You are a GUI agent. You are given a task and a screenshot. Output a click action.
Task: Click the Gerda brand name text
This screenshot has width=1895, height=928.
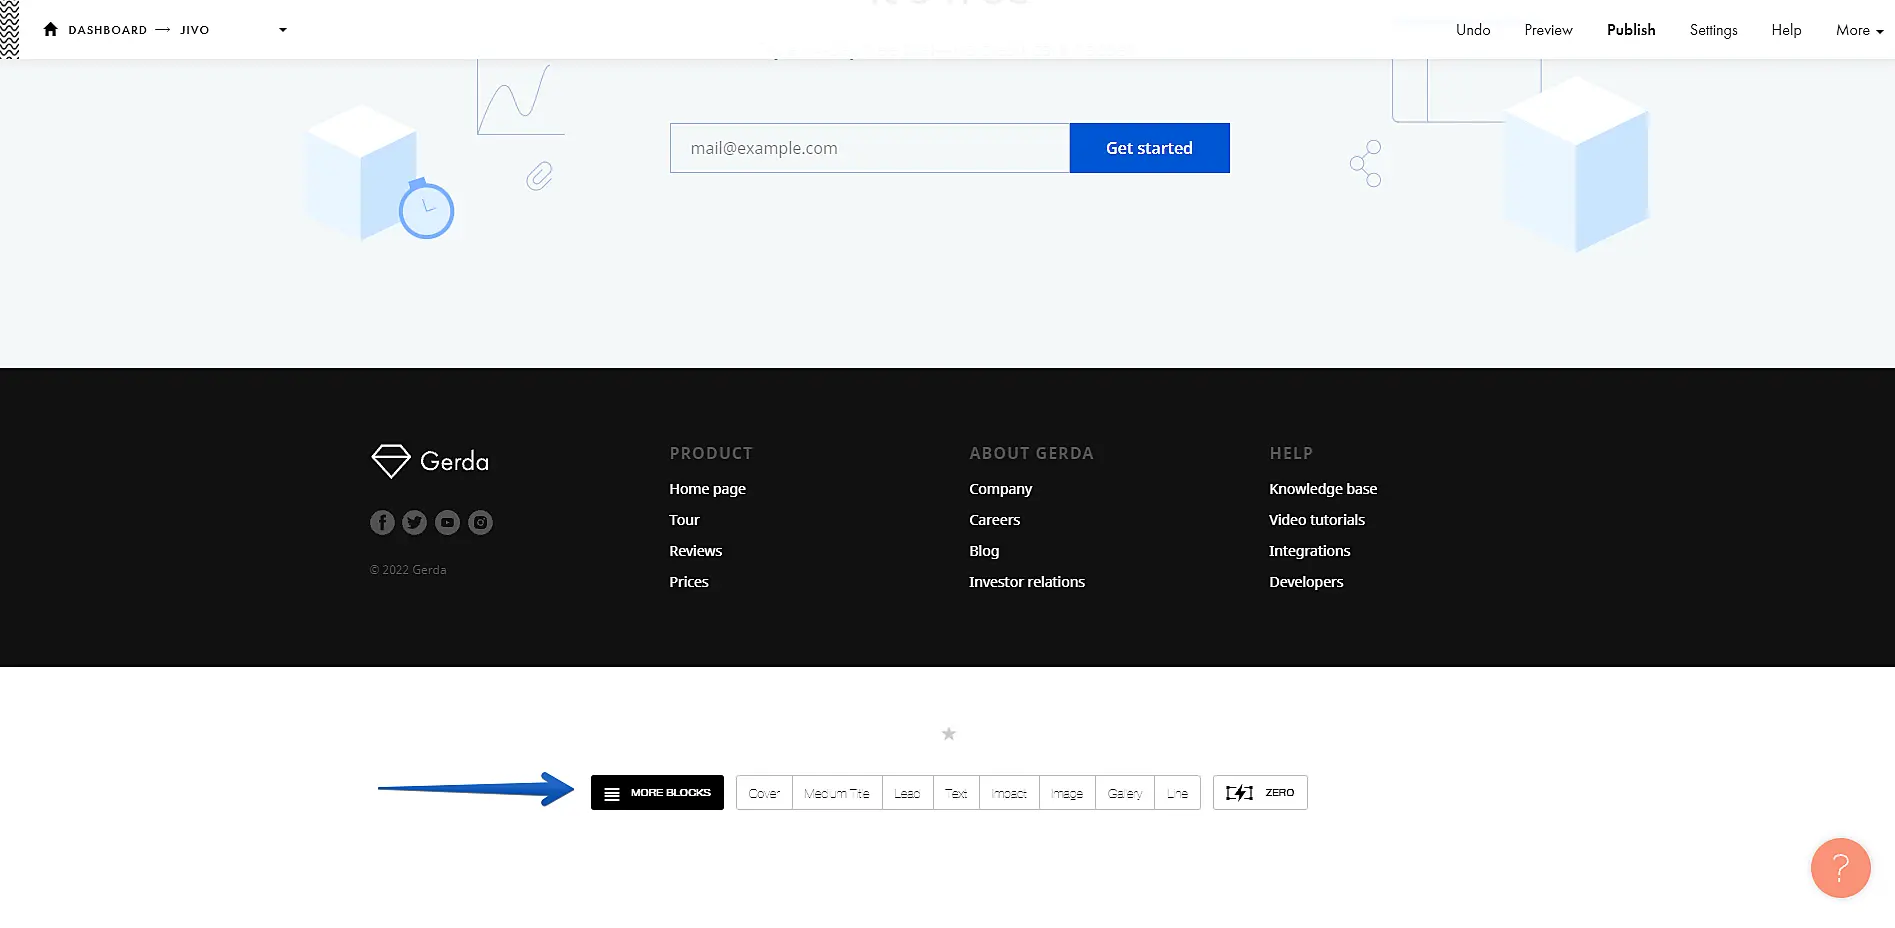454,461
